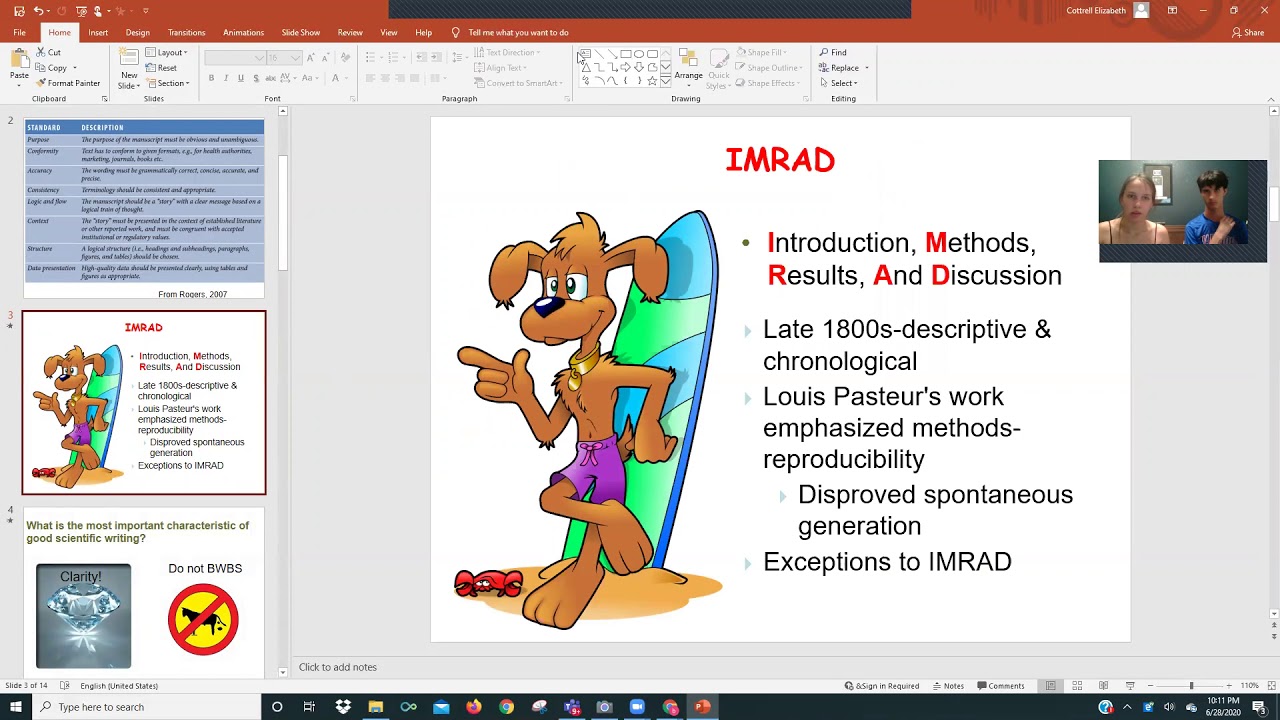Insert a right arrow shape from the gallery
Screen dimensions: 1280x720
625,67
